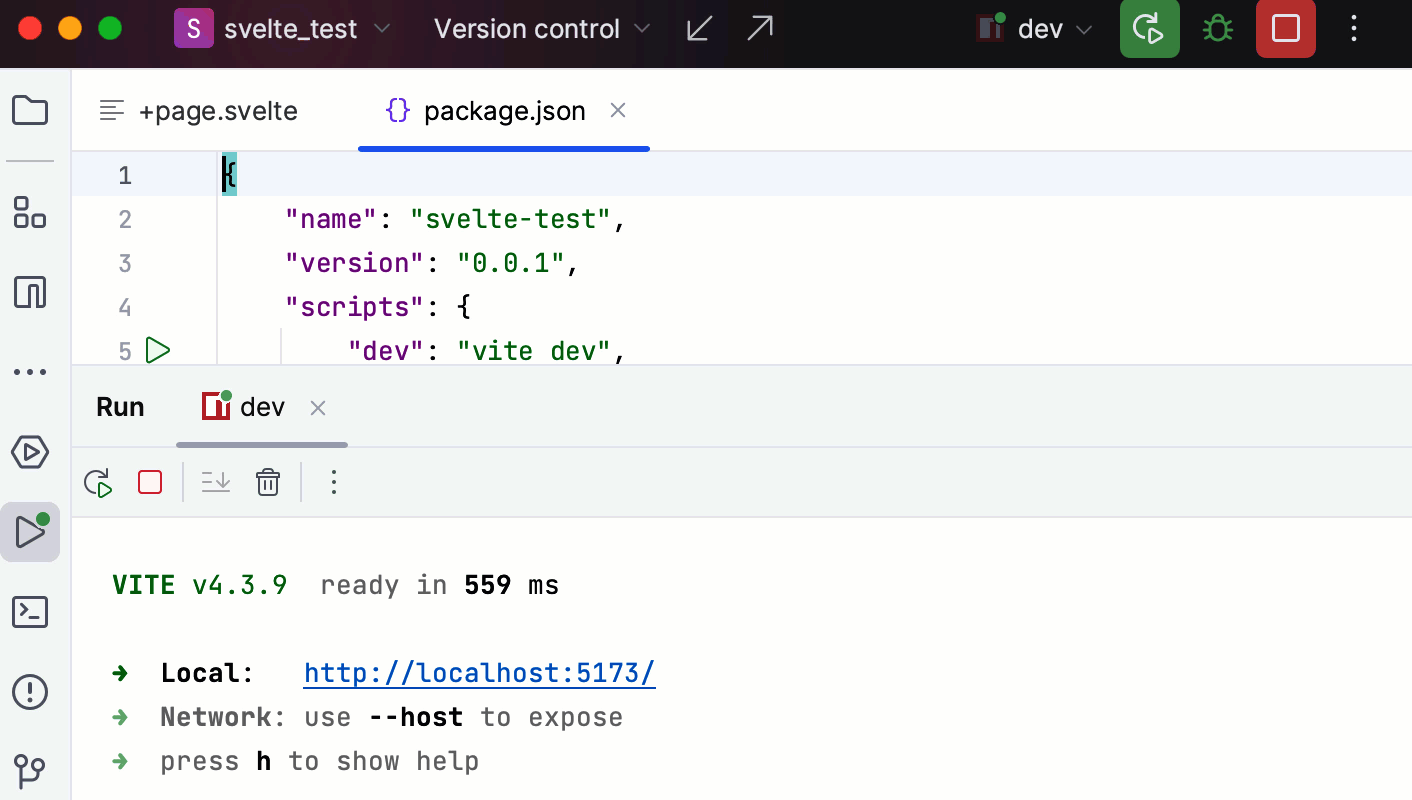Image resolution: width=1412 pixels, height=800 pixels.
Task: Open the main toolbar more actions menu
Action: (x=1353, y=29)
